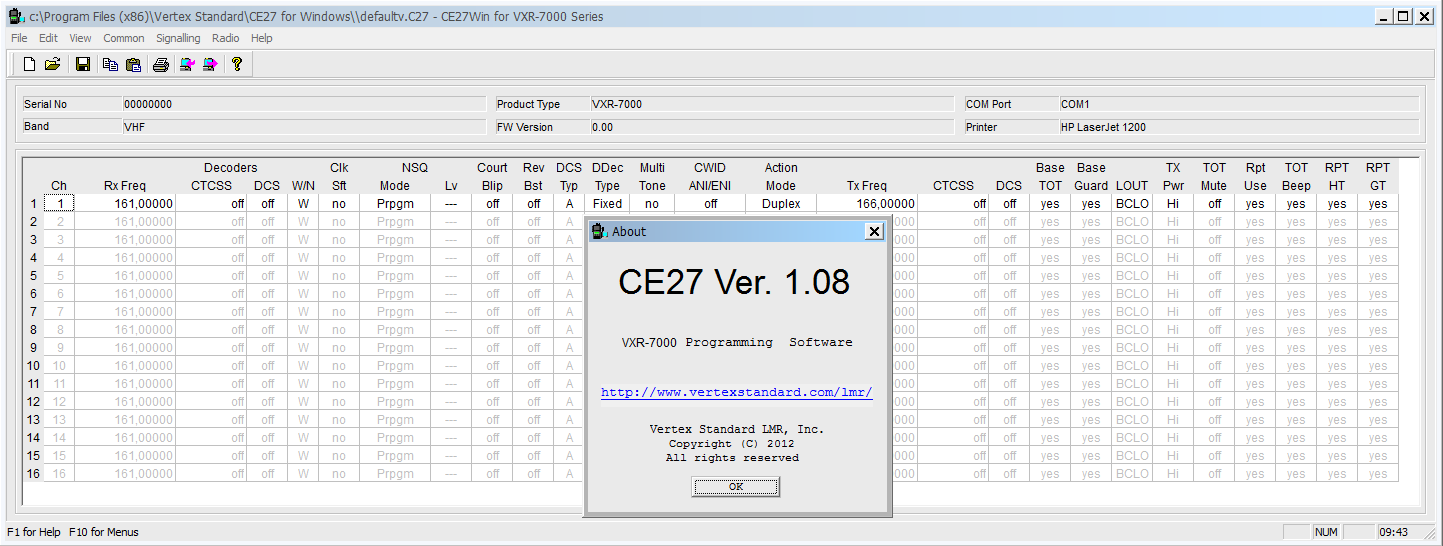Click the application icon in the main title bar
Viewport: 1443px width, 546px height.
pos(15,16)
